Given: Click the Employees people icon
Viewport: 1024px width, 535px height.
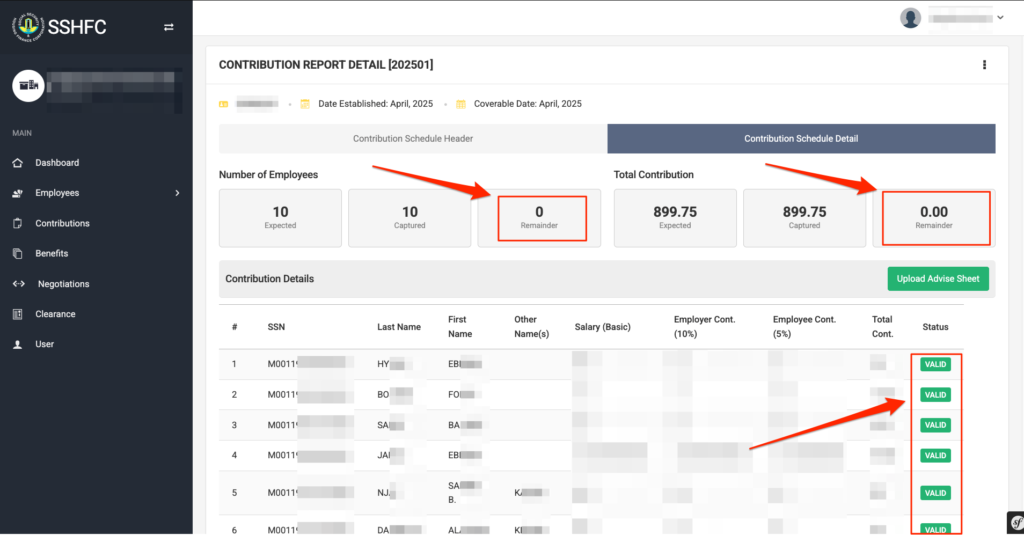Looking at the screenshot, I should tap(17, 193).
